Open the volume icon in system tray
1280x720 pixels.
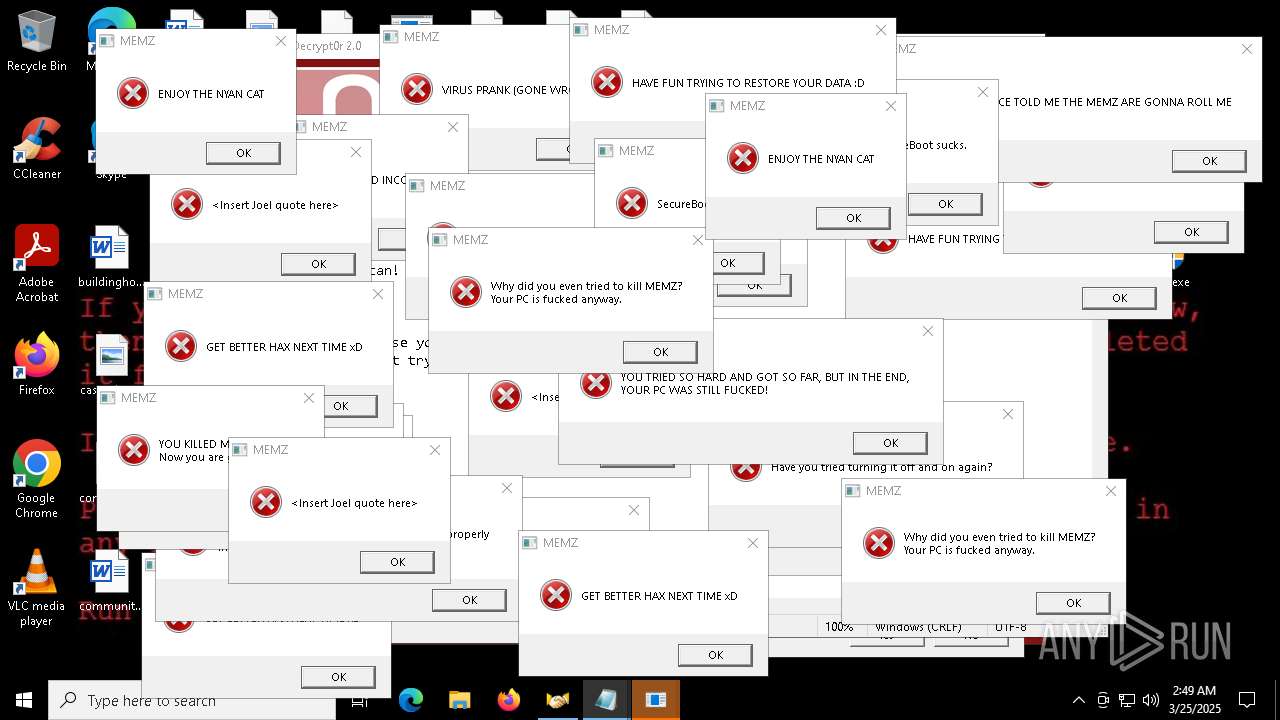pyautogui.click(x=1151, y=700)
